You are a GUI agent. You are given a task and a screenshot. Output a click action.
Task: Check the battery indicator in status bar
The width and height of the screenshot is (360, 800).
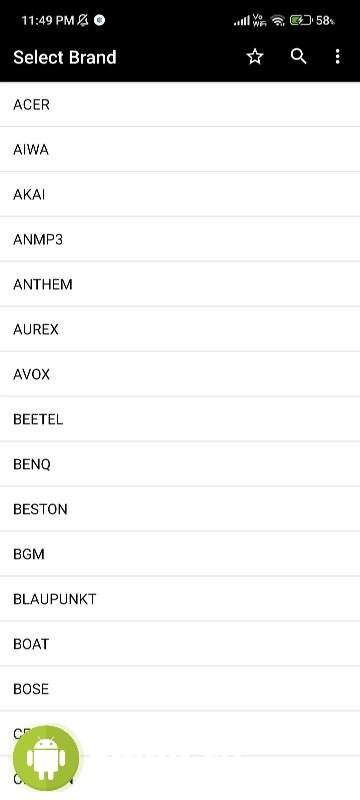(301, 20)
